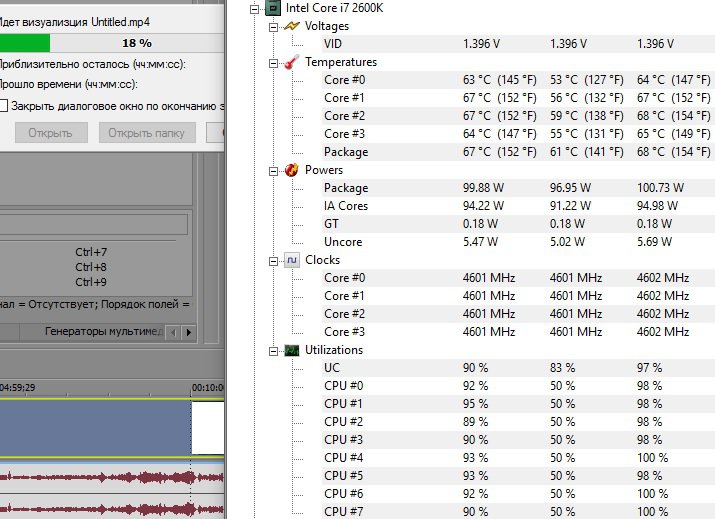715x519 pixels.
Task: Click the Utilizations graph icon
Action: 292,350
